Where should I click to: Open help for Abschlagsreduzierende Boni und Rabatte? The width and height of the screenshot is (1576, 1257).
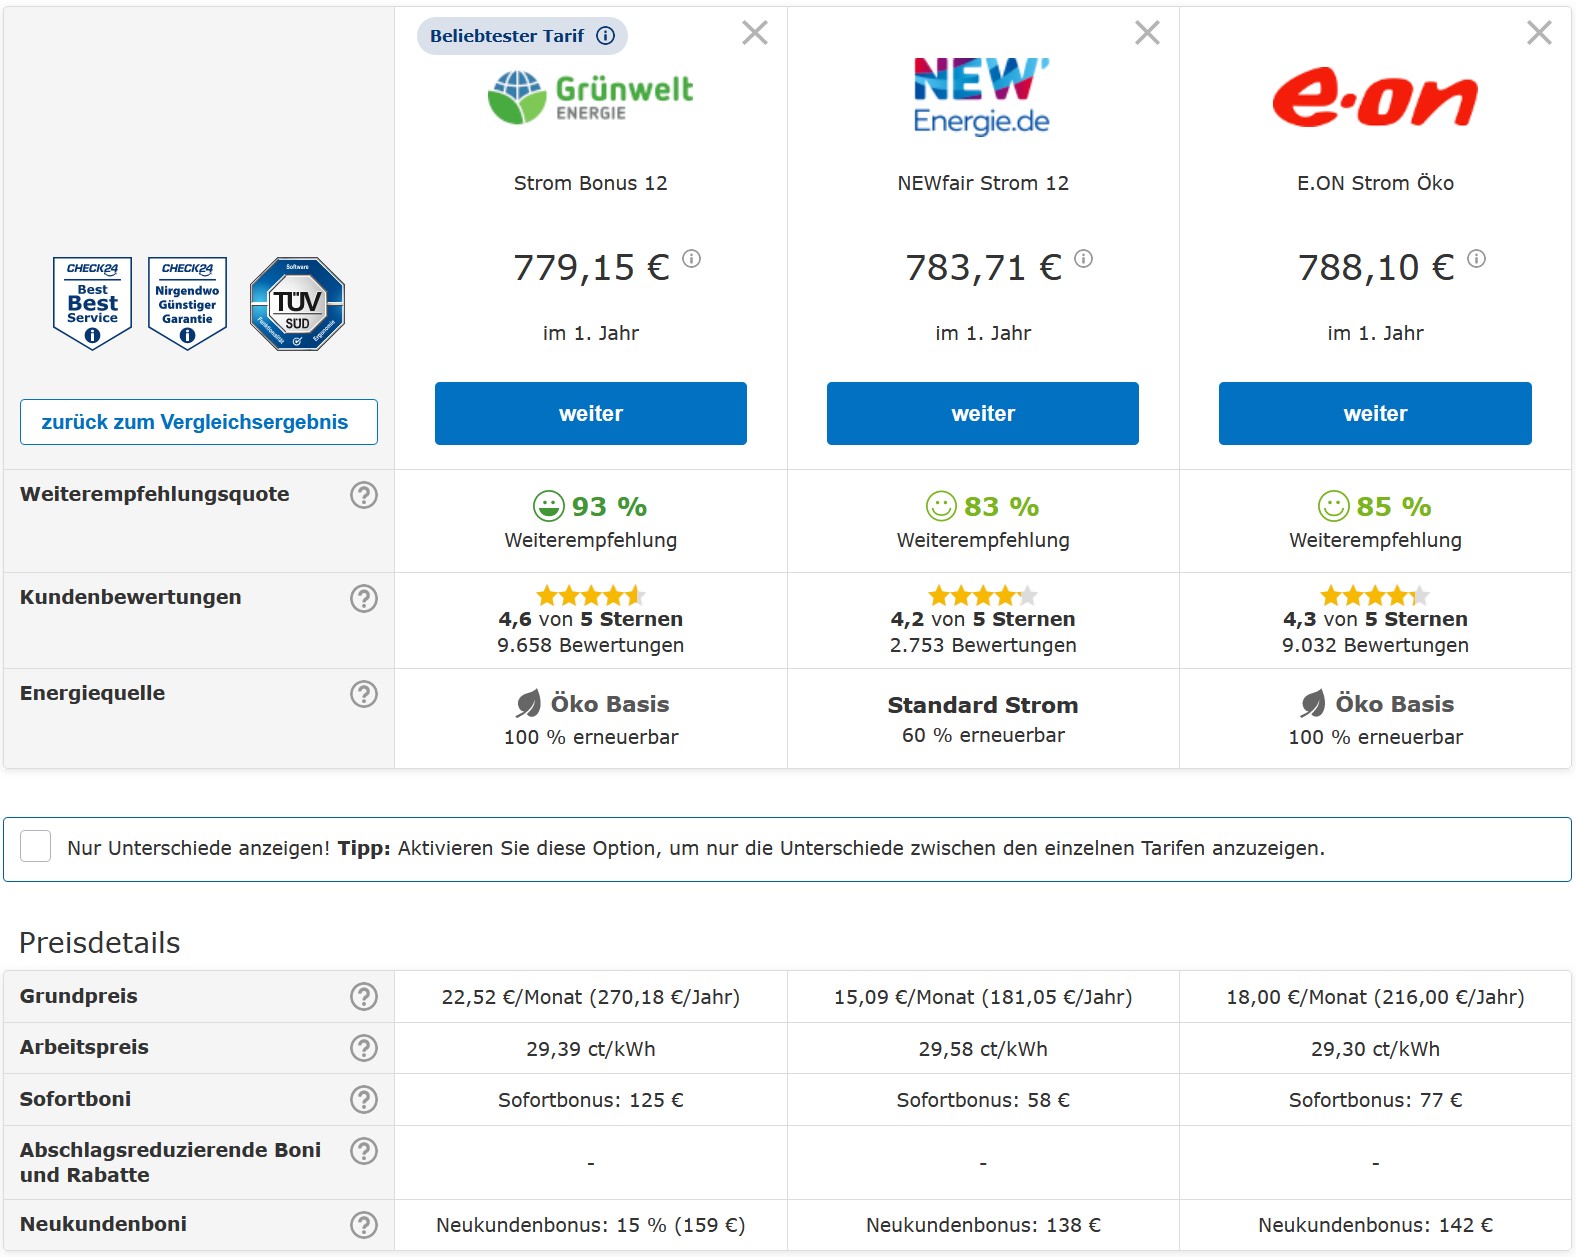point(364,1151)
